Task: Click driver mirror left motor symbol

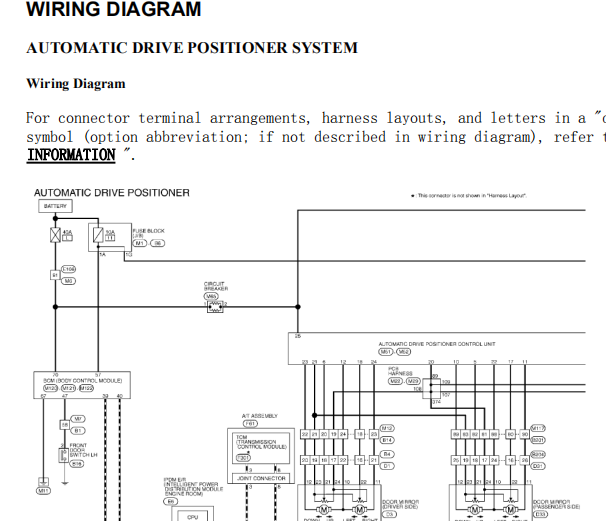Action: coord(324,510)
